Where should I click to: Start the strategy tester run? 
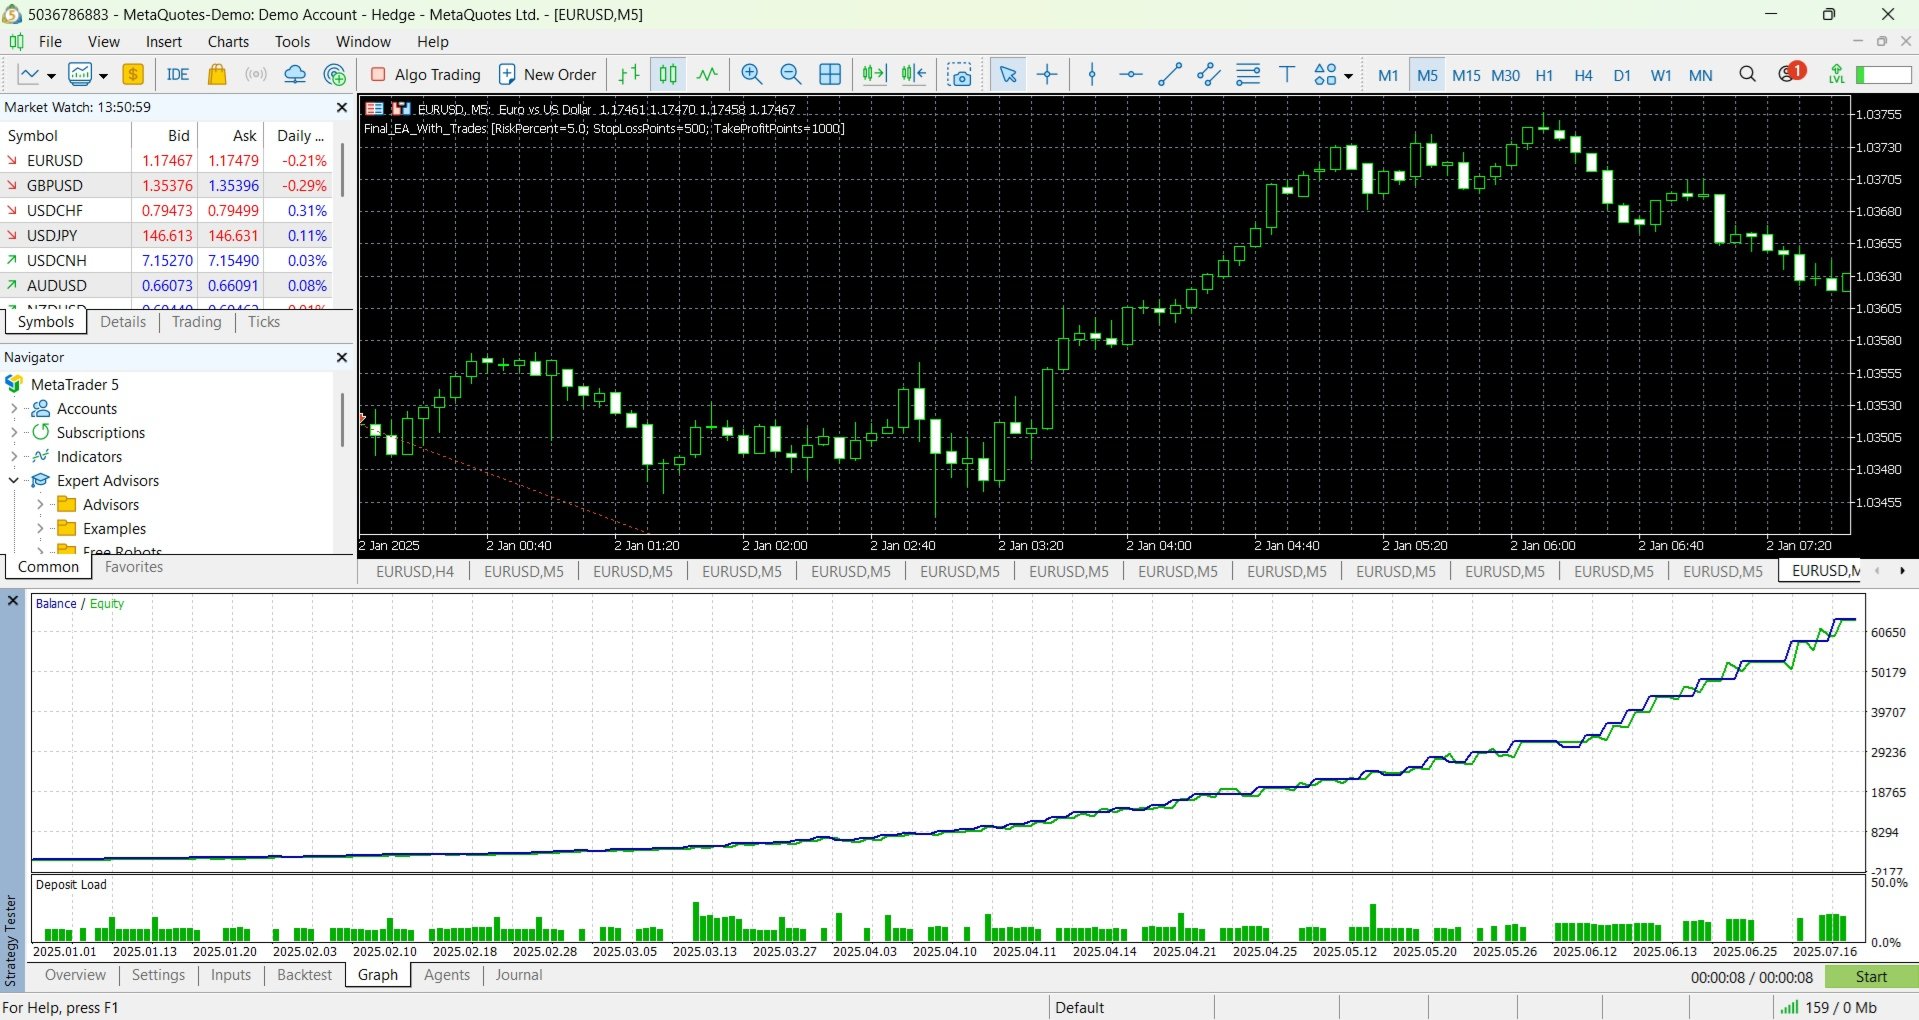pos(1871,977)
